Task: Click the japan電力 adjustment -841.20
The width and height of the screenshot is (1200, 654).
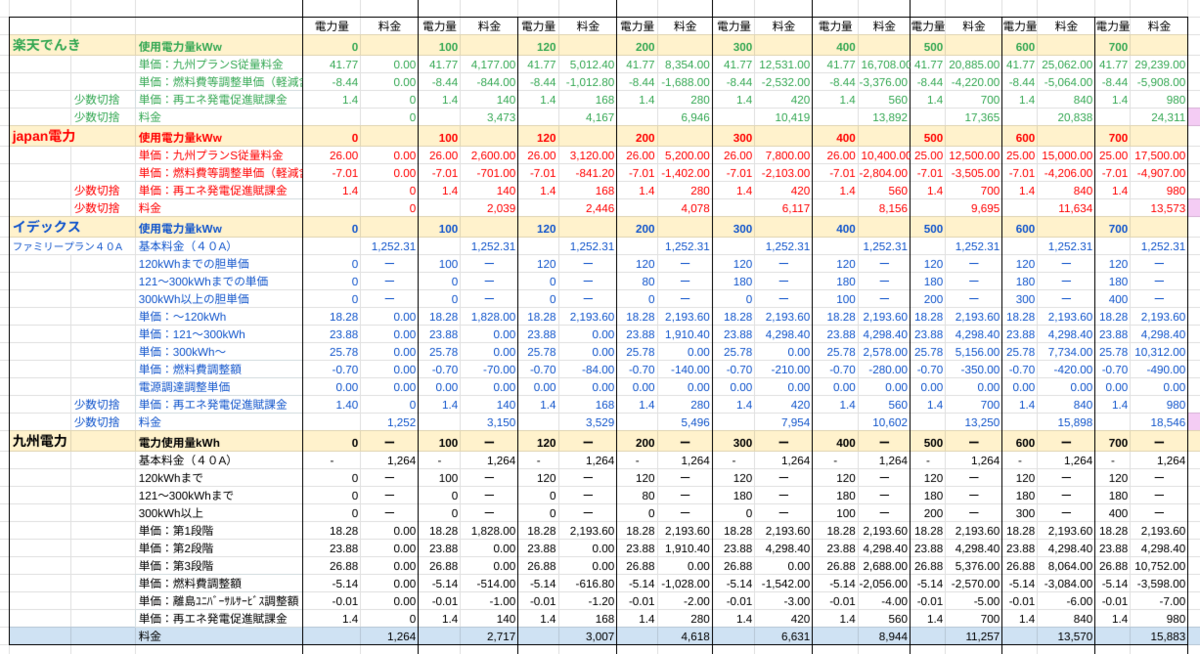Action: pos(593,173)
